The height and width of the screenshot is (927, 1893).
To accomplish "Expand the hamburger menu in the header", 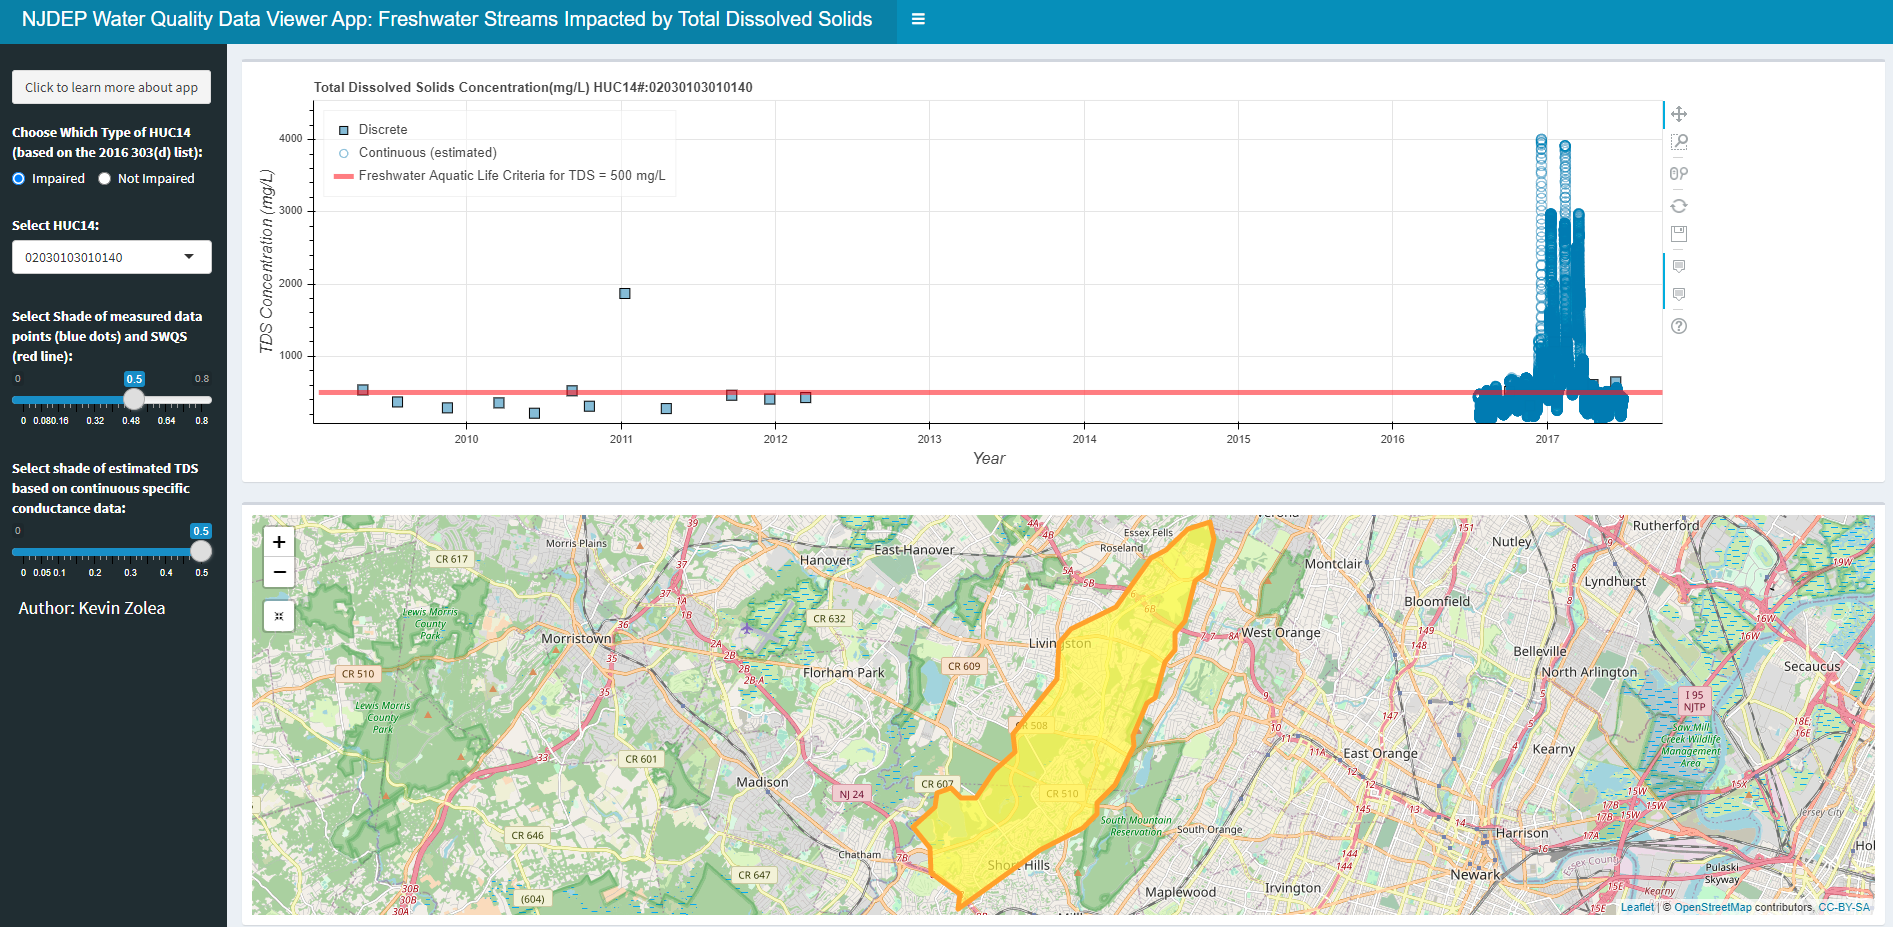I will click(918, 18).
